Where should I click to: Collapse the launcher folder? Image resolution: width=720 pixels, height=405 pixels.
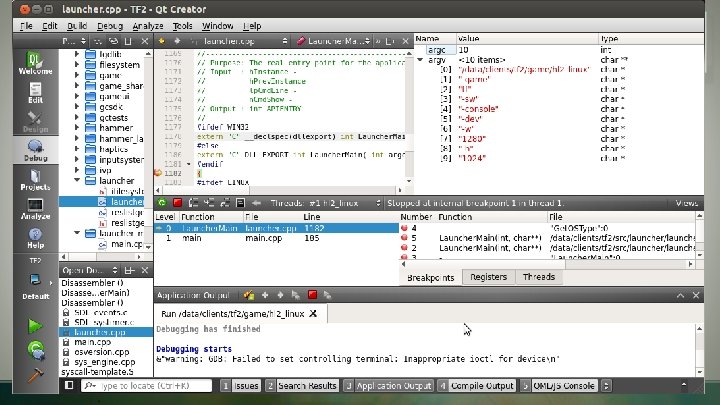click(x=77, y=180)
